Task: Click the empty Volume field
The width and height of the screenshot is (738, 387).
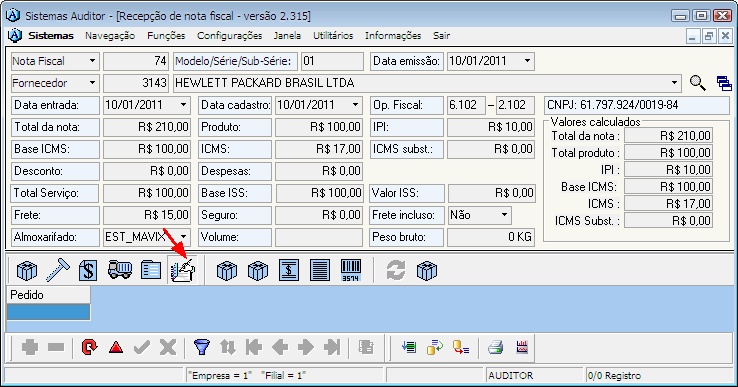Action: click(319, 237)
